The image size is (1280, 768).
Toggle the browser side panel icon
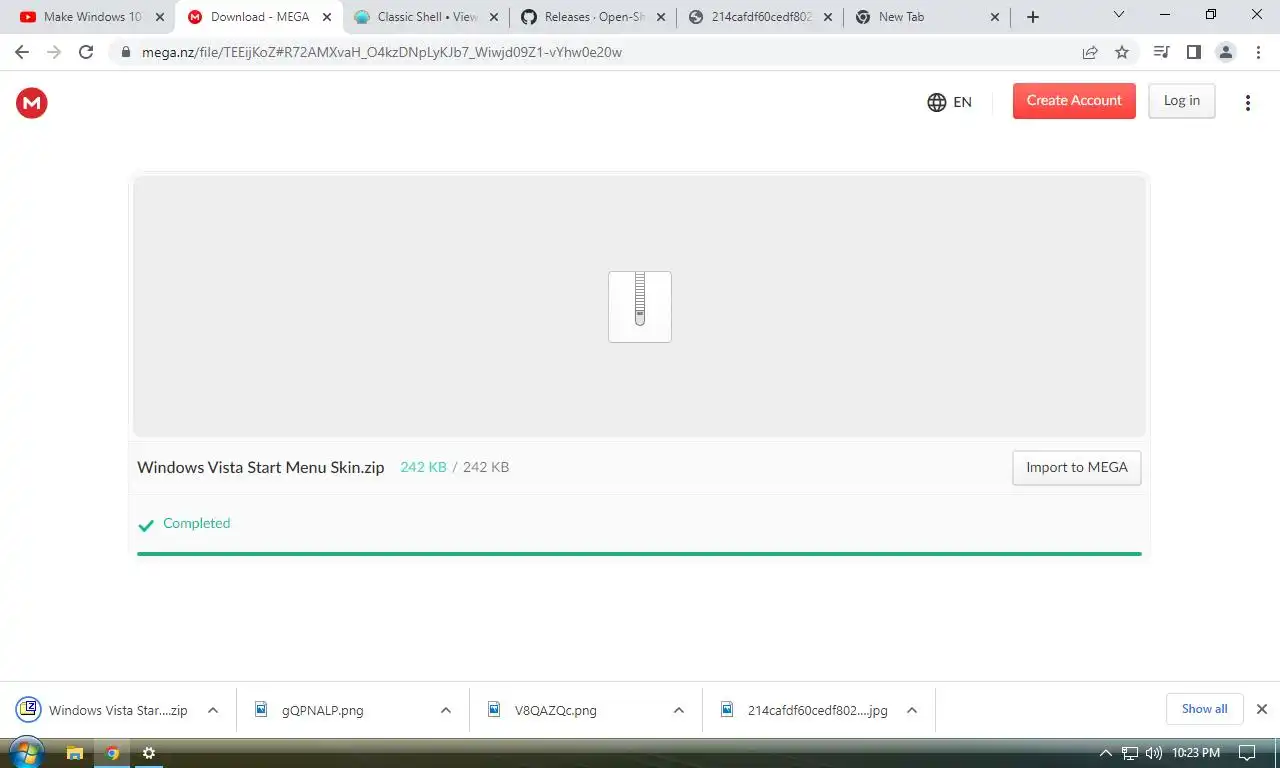(x=1193, y=52)
